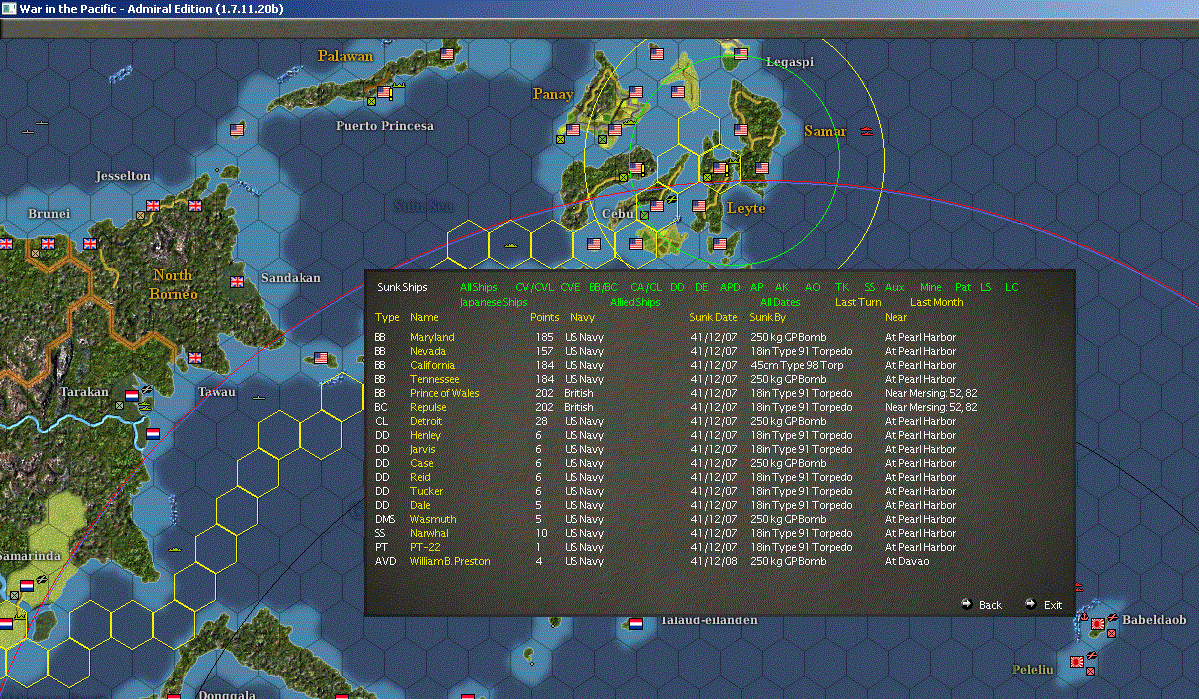Viewport: 1199px width, 699px height.
Task: Sort list by Sunk Date header
Action: tap(713, 317)
